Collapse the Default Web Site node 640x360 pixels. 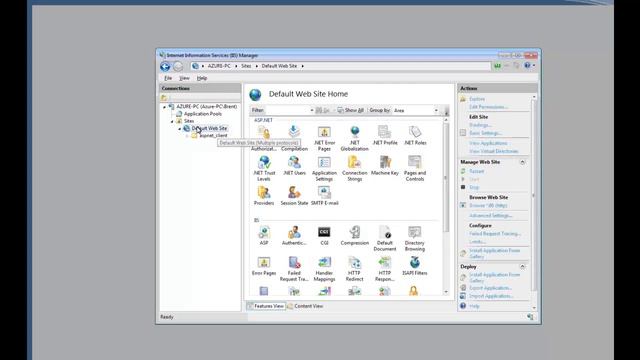pos(180,129)
